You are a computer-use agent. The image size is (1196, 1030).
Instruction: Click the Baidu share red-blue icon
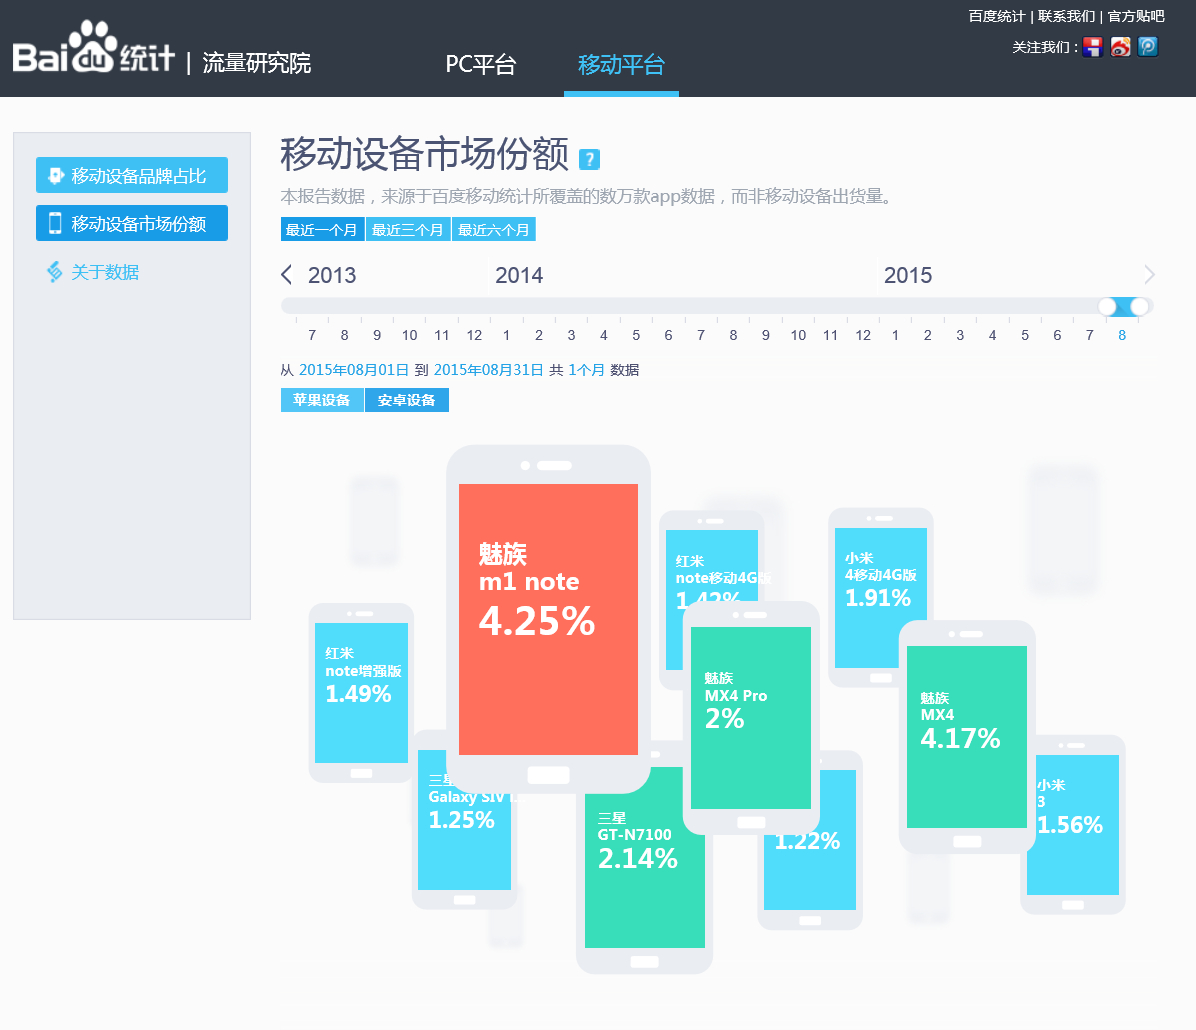pos(1092,47)
